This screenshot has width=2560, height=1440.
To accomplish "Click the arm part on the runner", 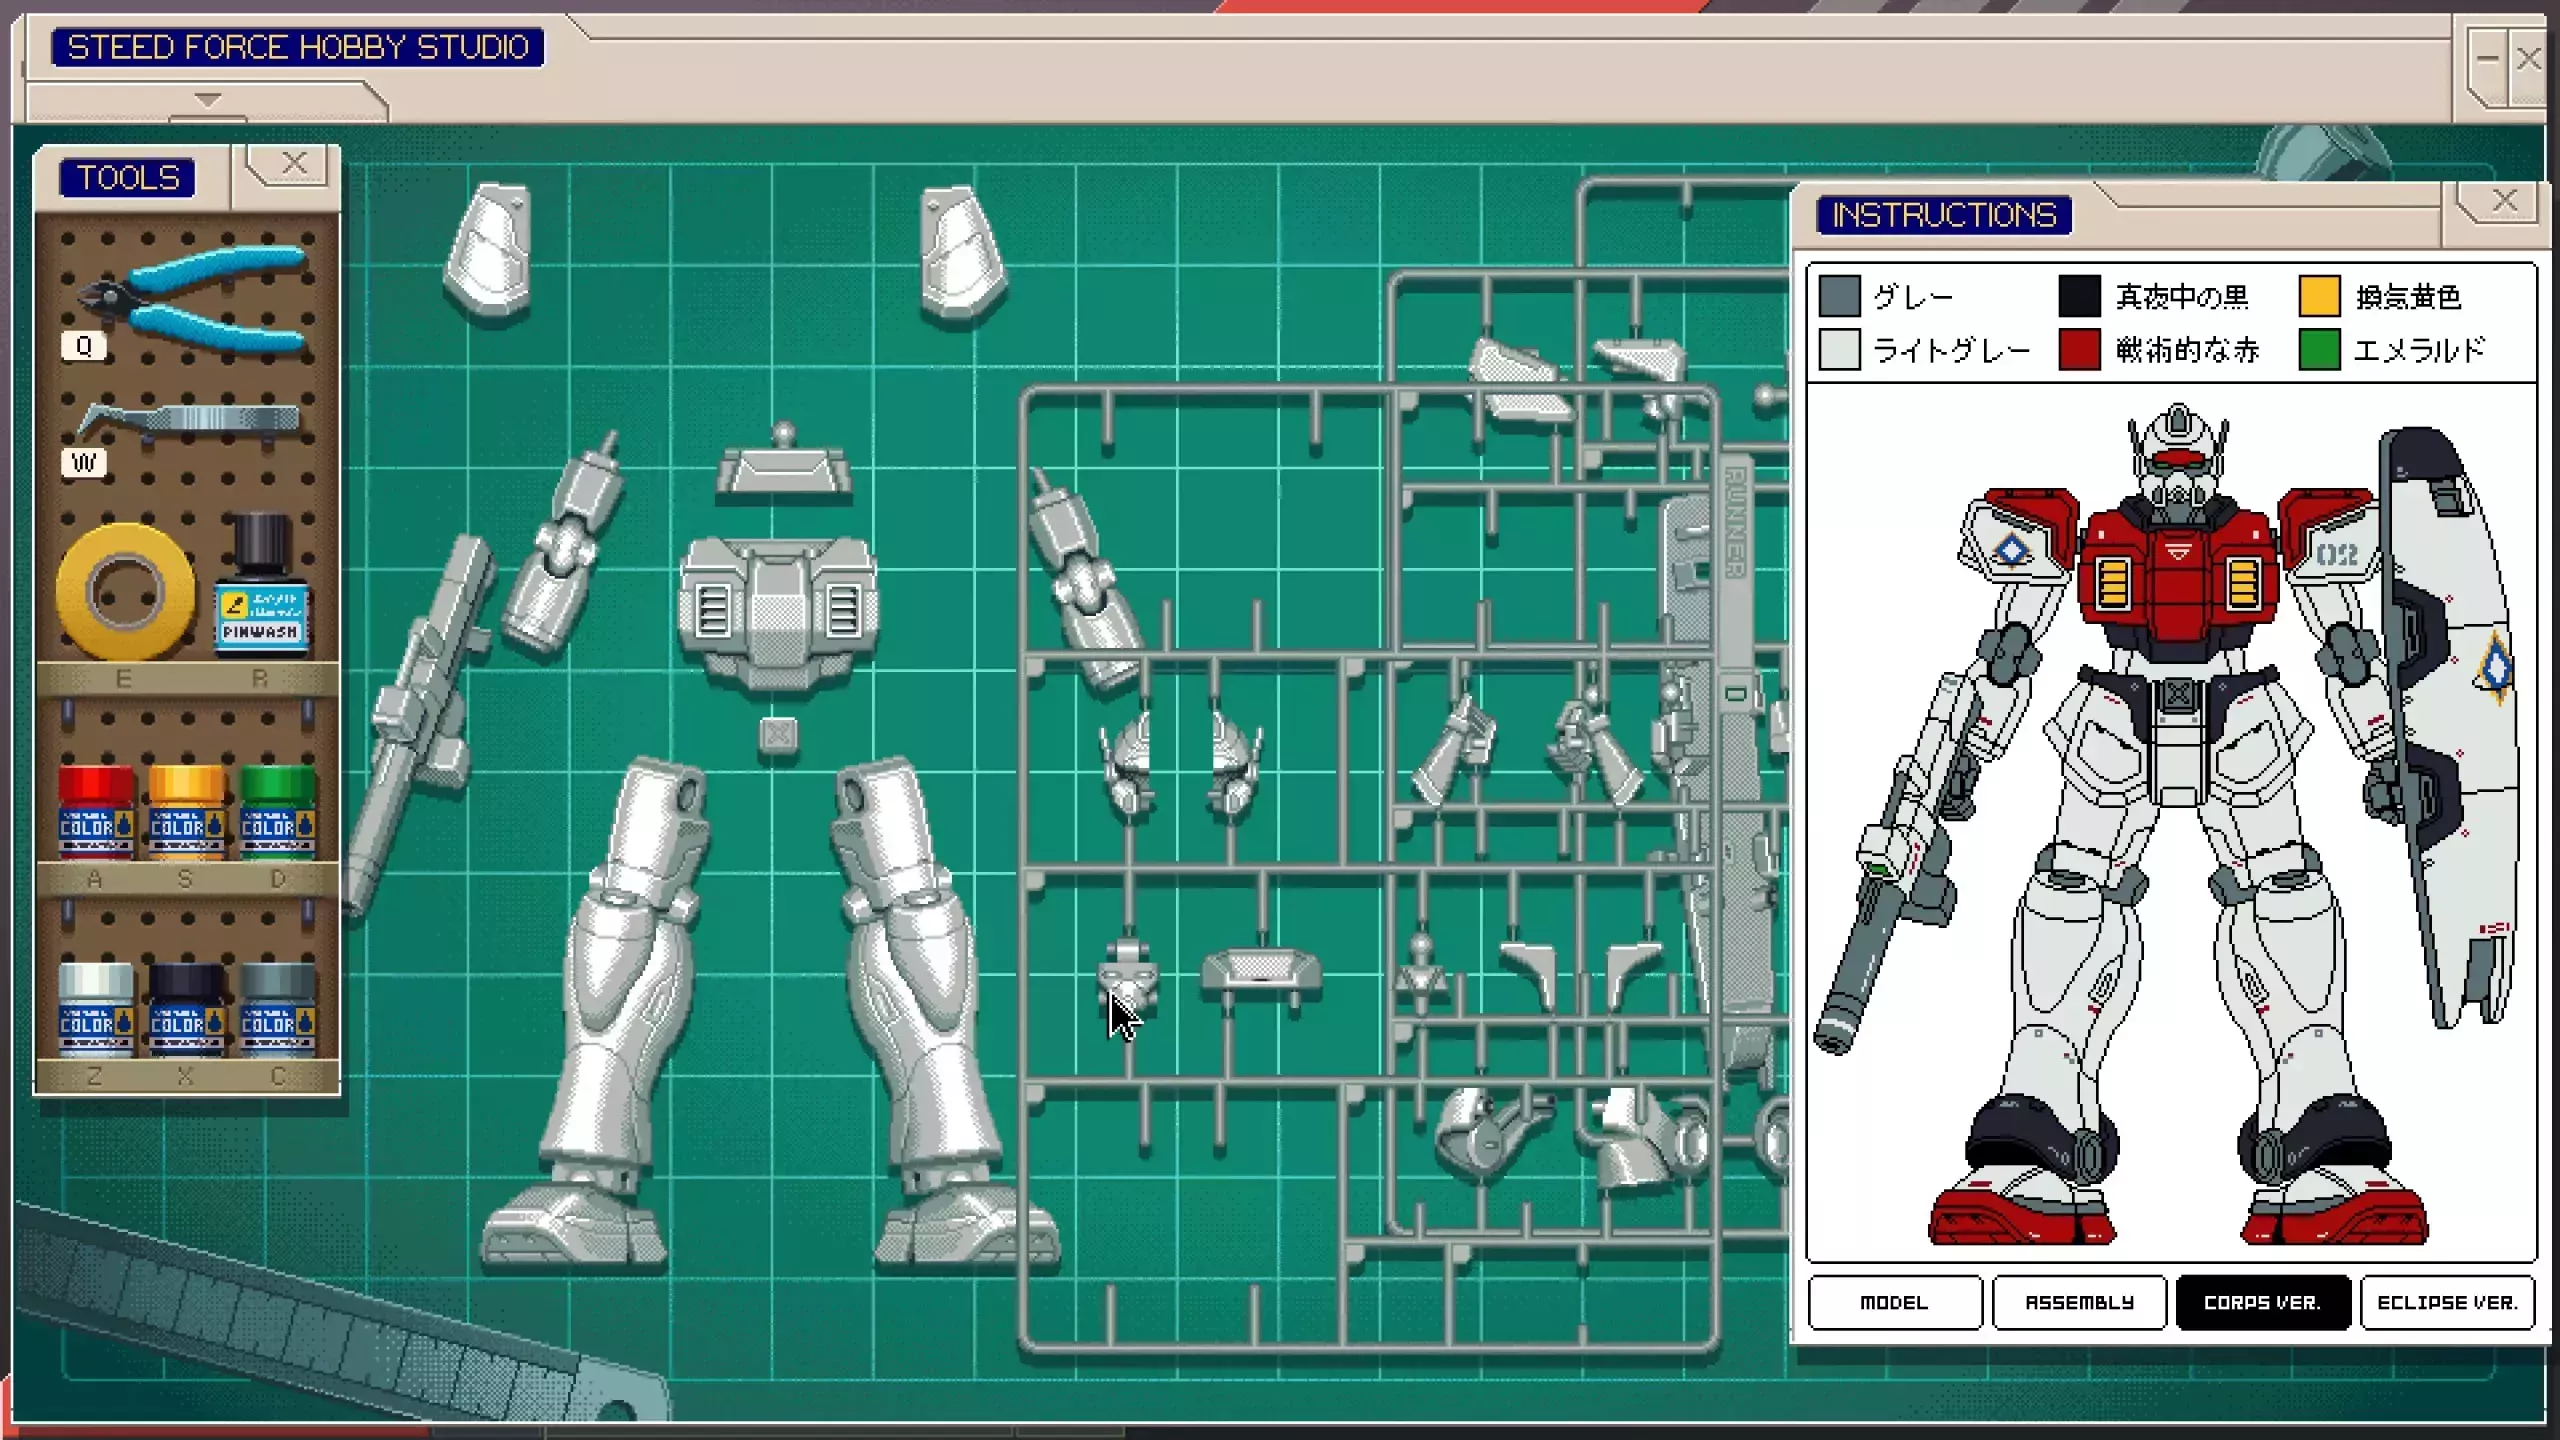I will point(1084,580).
